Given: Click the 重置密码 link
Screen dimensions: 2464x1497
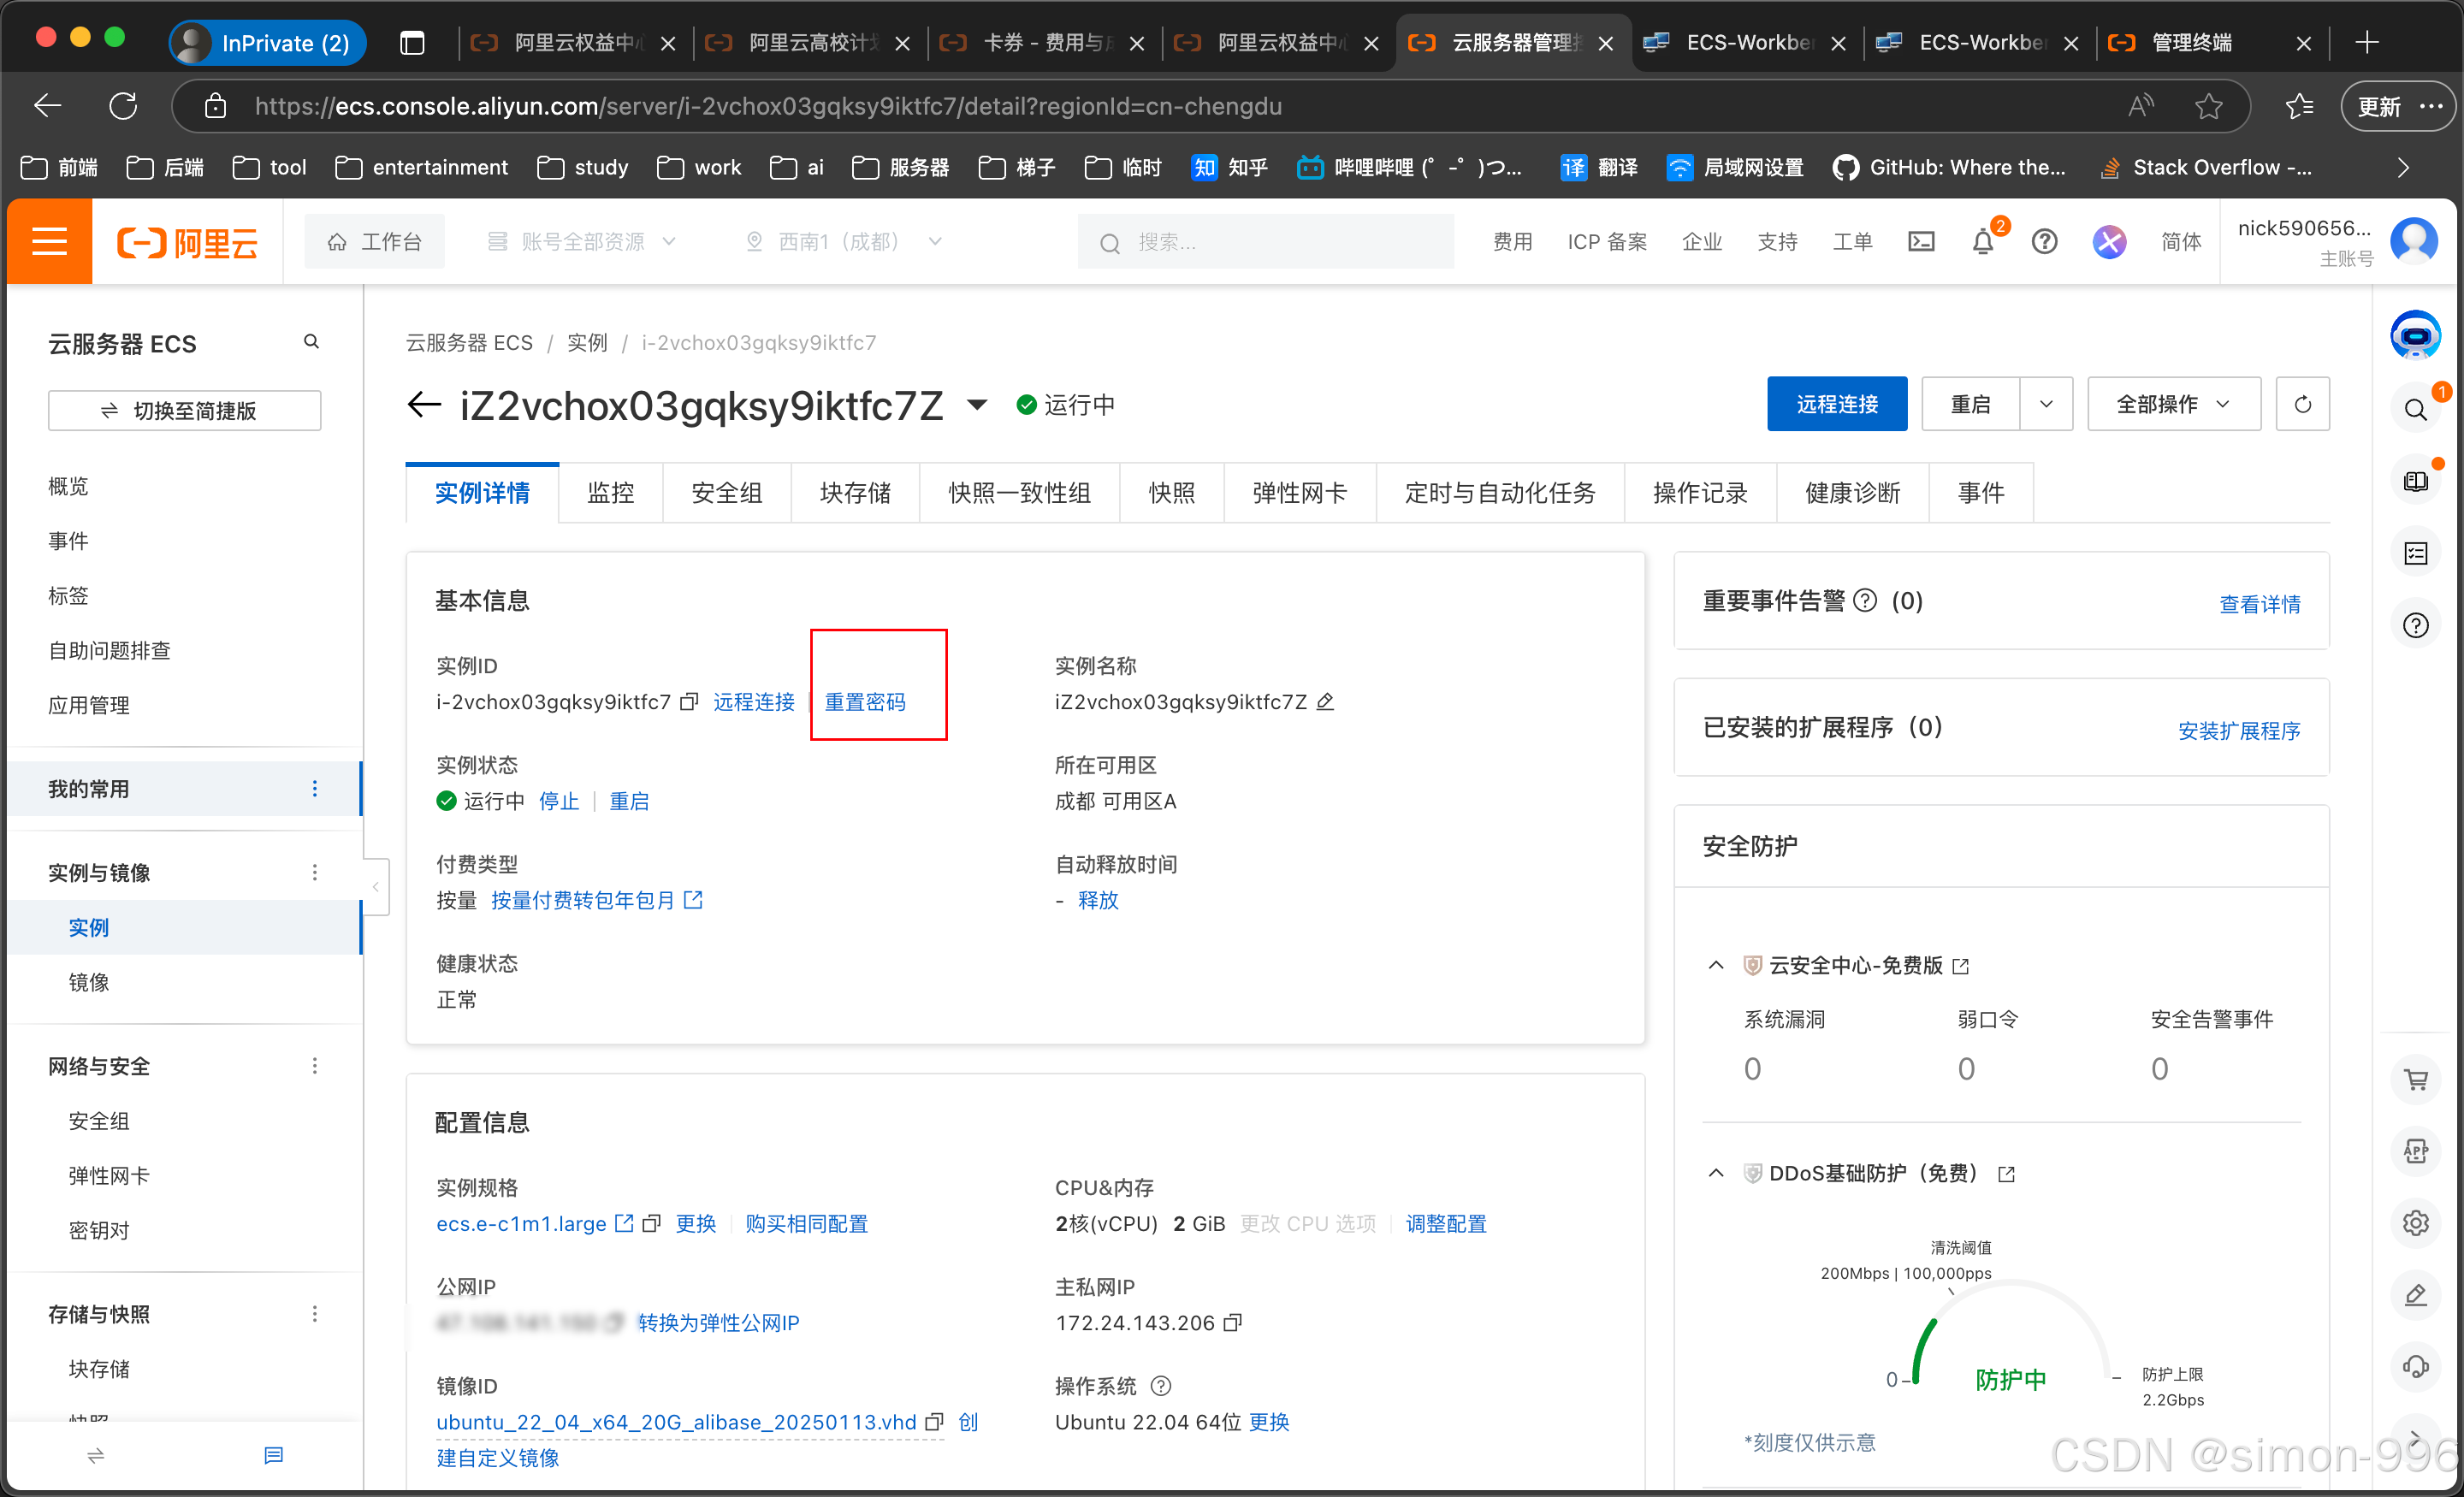Looking at the screenshot, I should [865, 702].
